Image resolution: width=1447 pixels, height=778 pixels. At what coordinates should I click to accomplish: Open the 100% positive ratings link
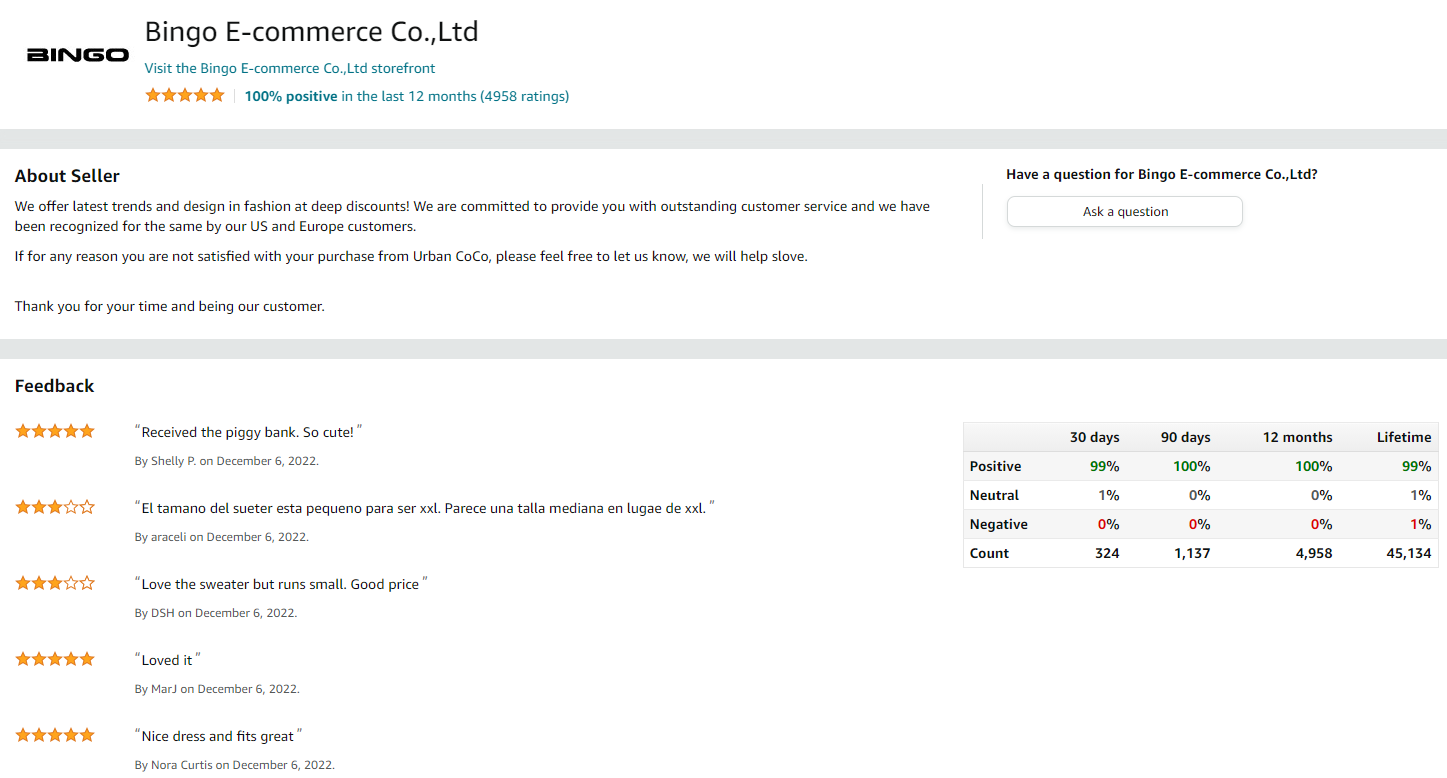pyautogui.click(x=407, y=96)
